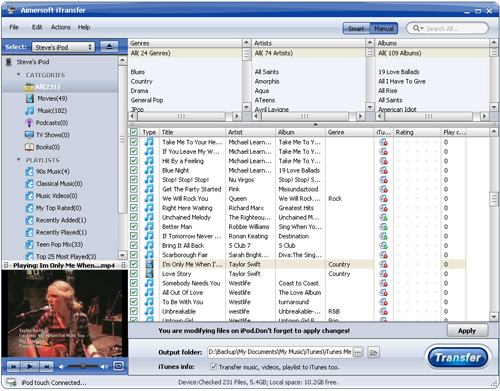The width and height of the screenshot is (500, 391).
Task: Collapse the PLAYLISTS section
Action: pyautogui.click(x=19, y=160)
